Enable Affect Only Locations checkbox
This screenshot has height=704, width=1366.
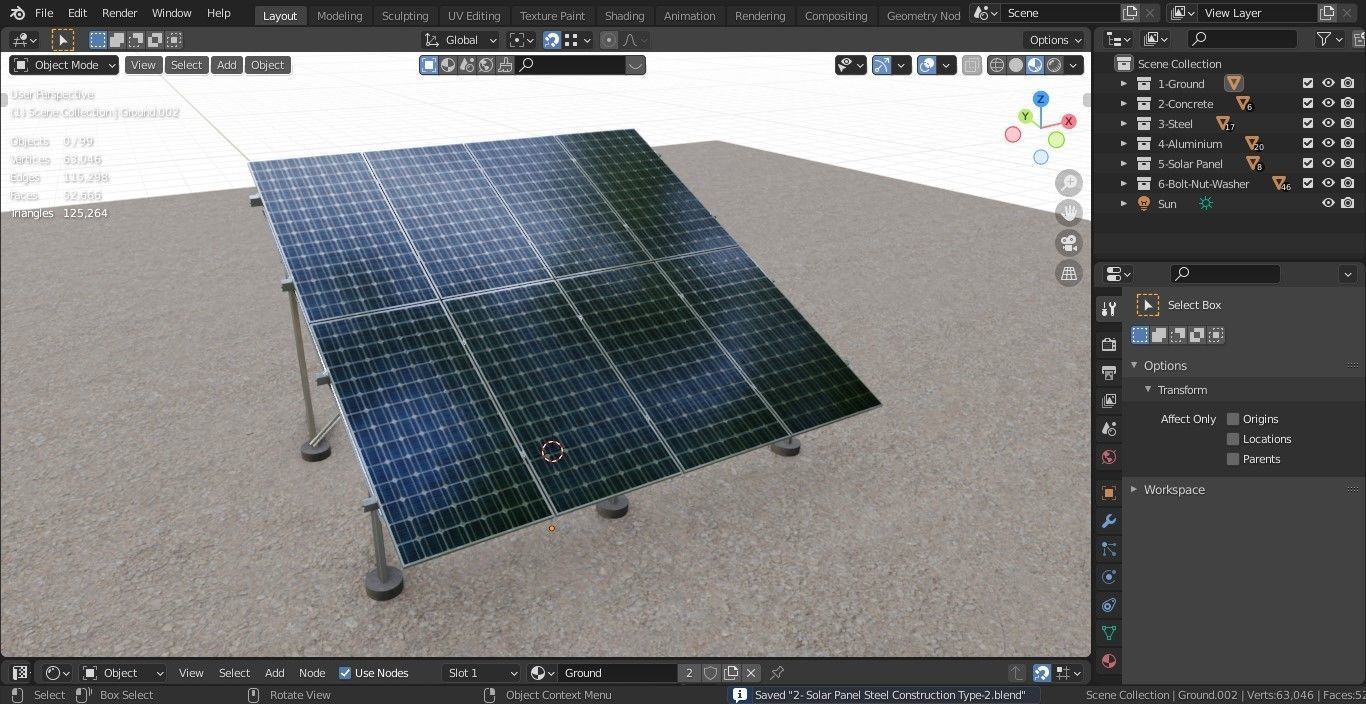[1233, 439]
